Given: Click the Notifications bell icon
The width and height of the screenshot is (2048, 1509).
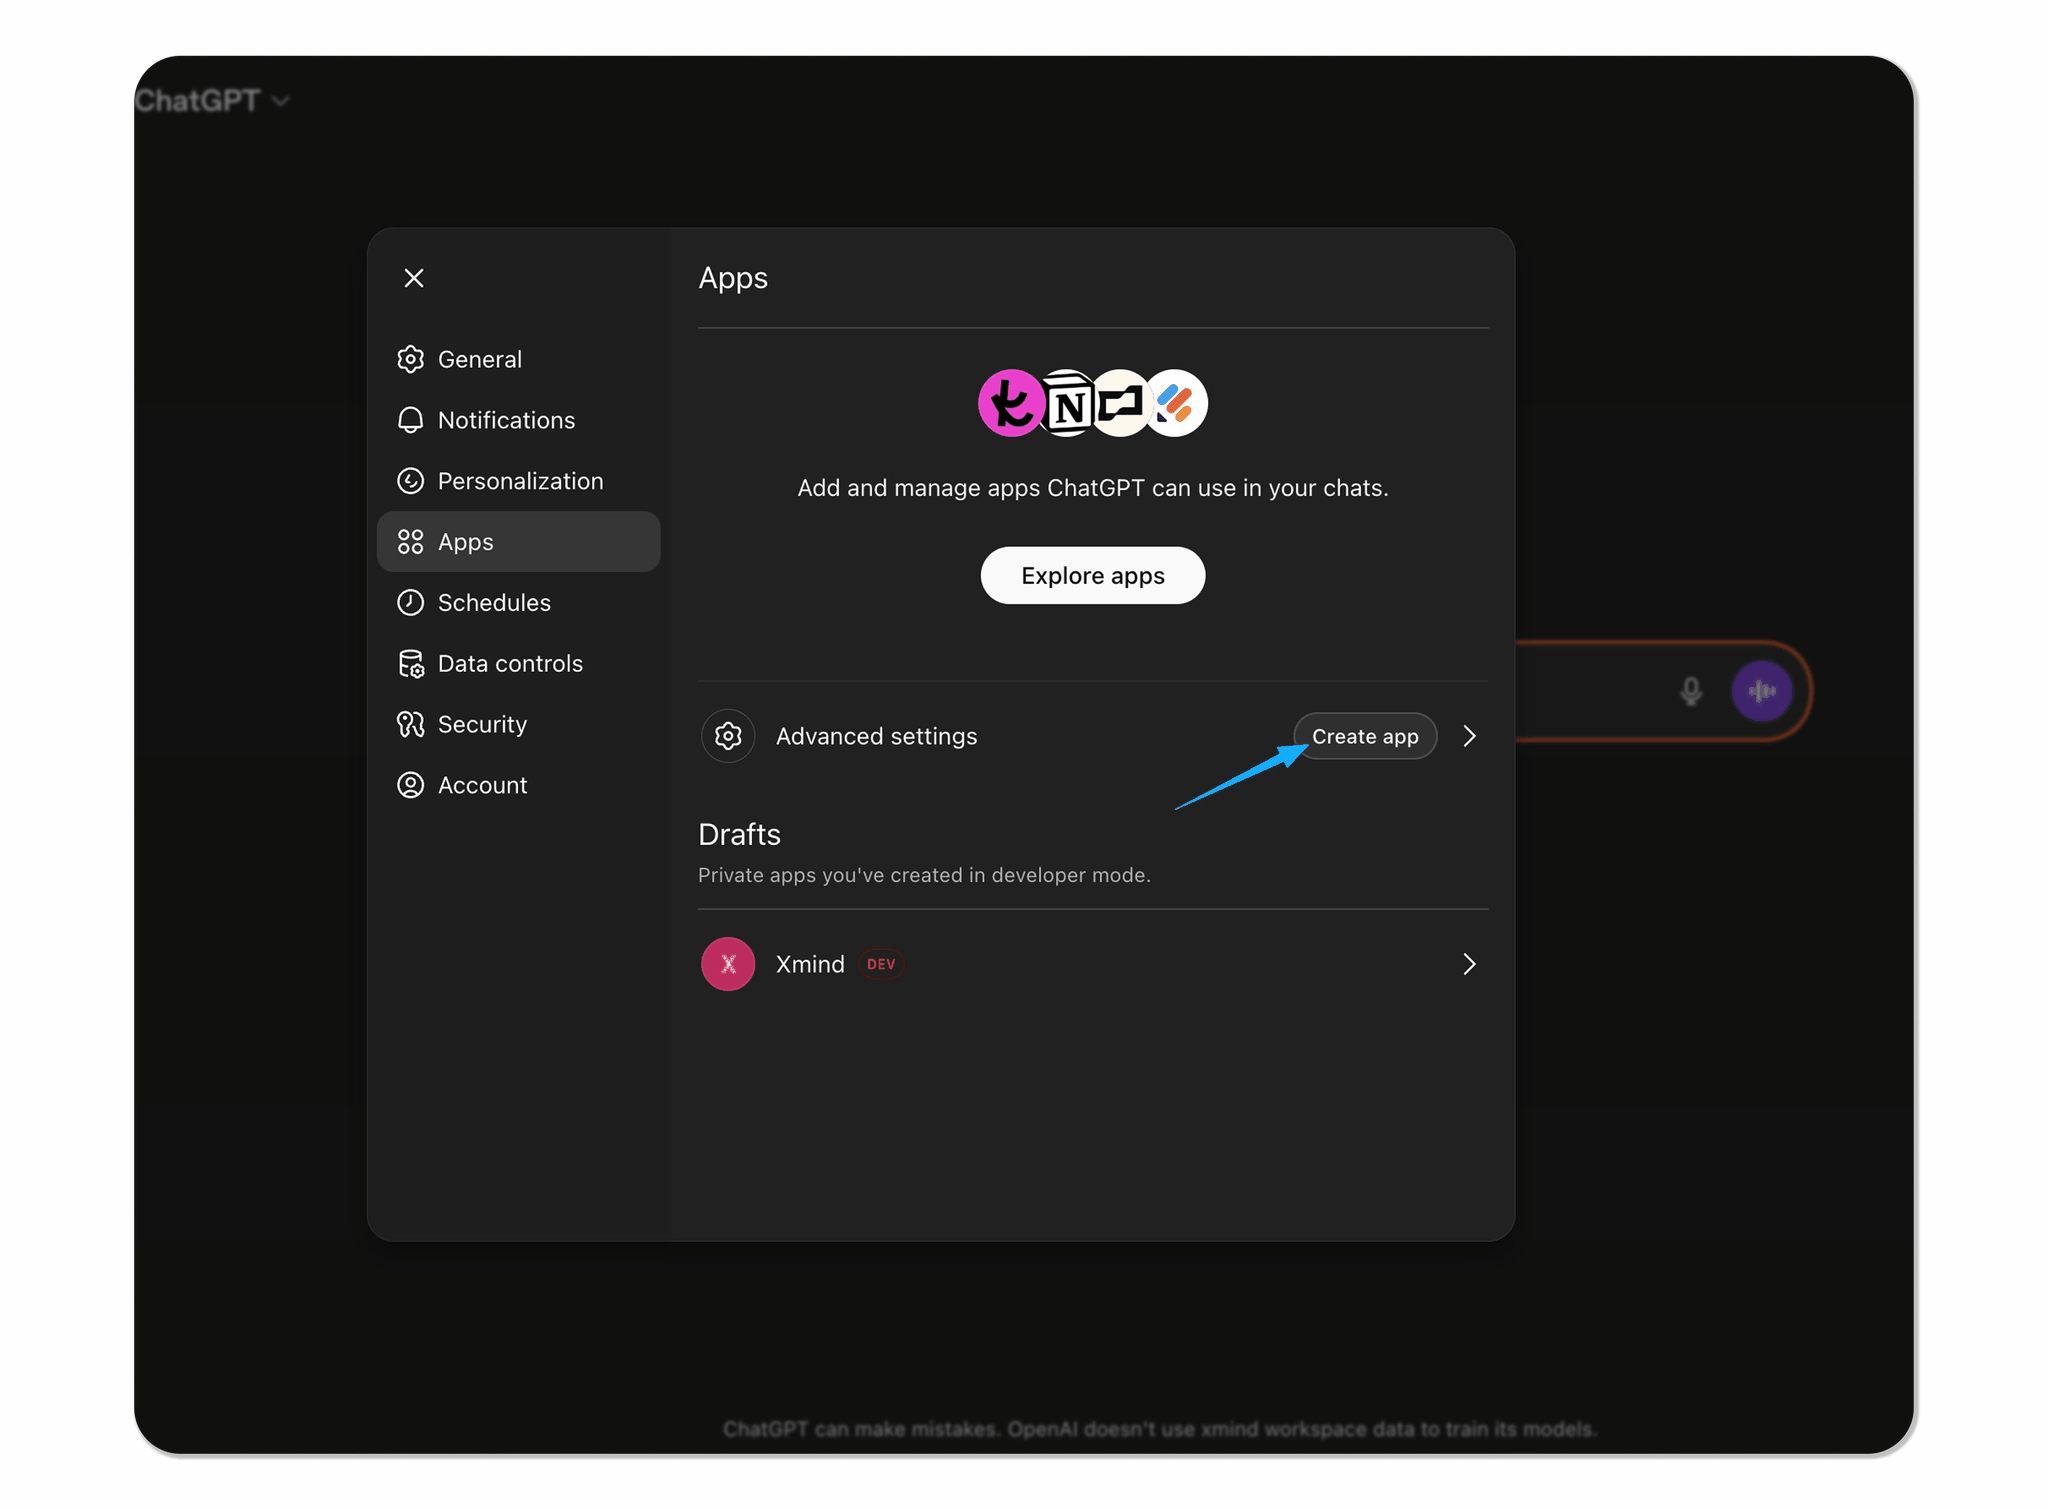Looking at the screenshot, I should [x=411, y=420].
